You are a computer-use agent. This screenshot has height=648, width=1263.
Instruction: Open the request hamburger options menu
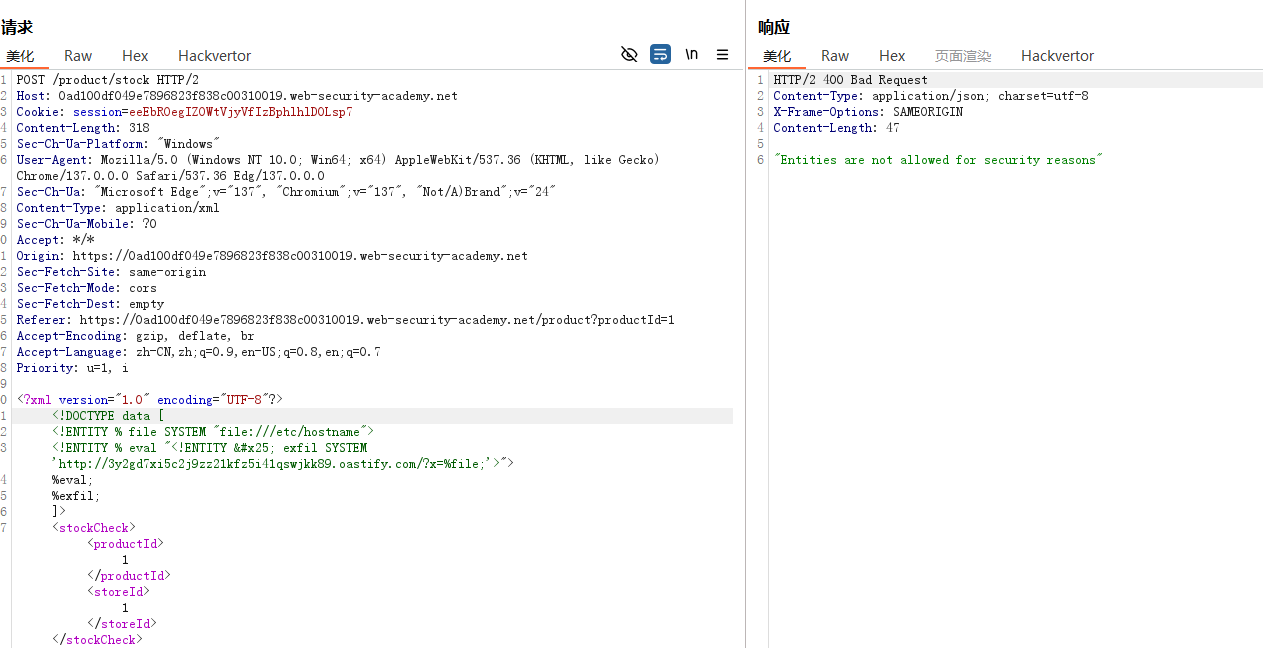722,55
